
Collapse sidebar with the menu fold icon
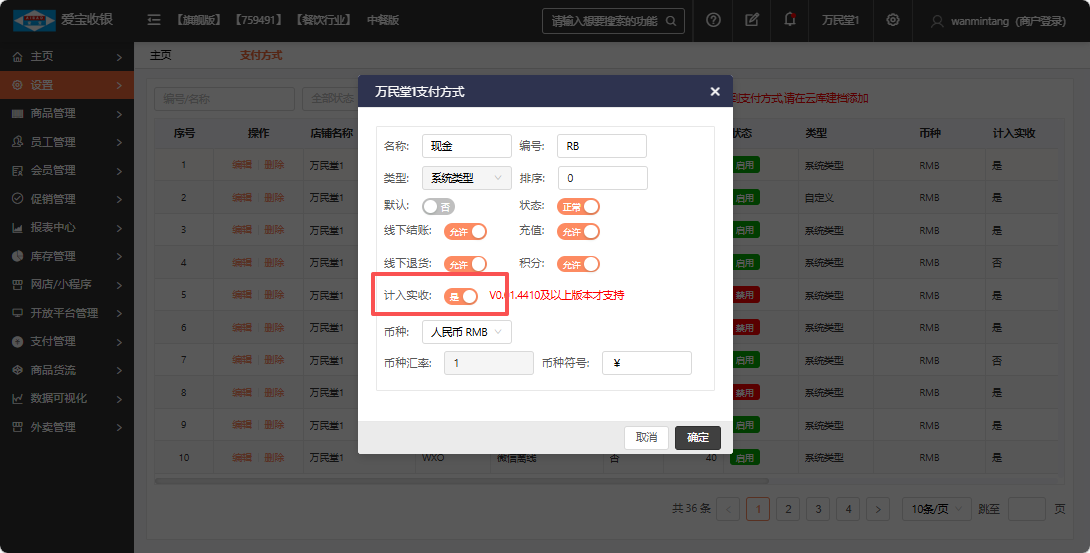coord(153,20)
